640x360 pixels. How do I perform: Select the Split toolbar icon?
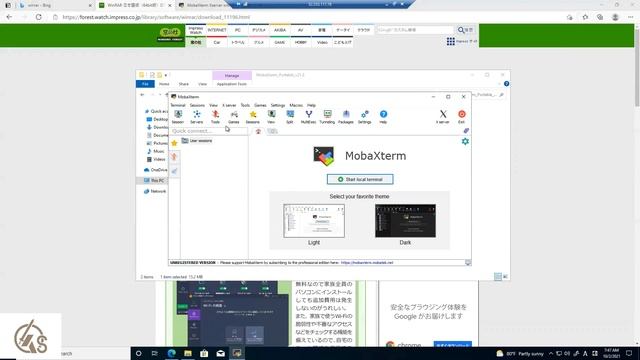[290, 117]
